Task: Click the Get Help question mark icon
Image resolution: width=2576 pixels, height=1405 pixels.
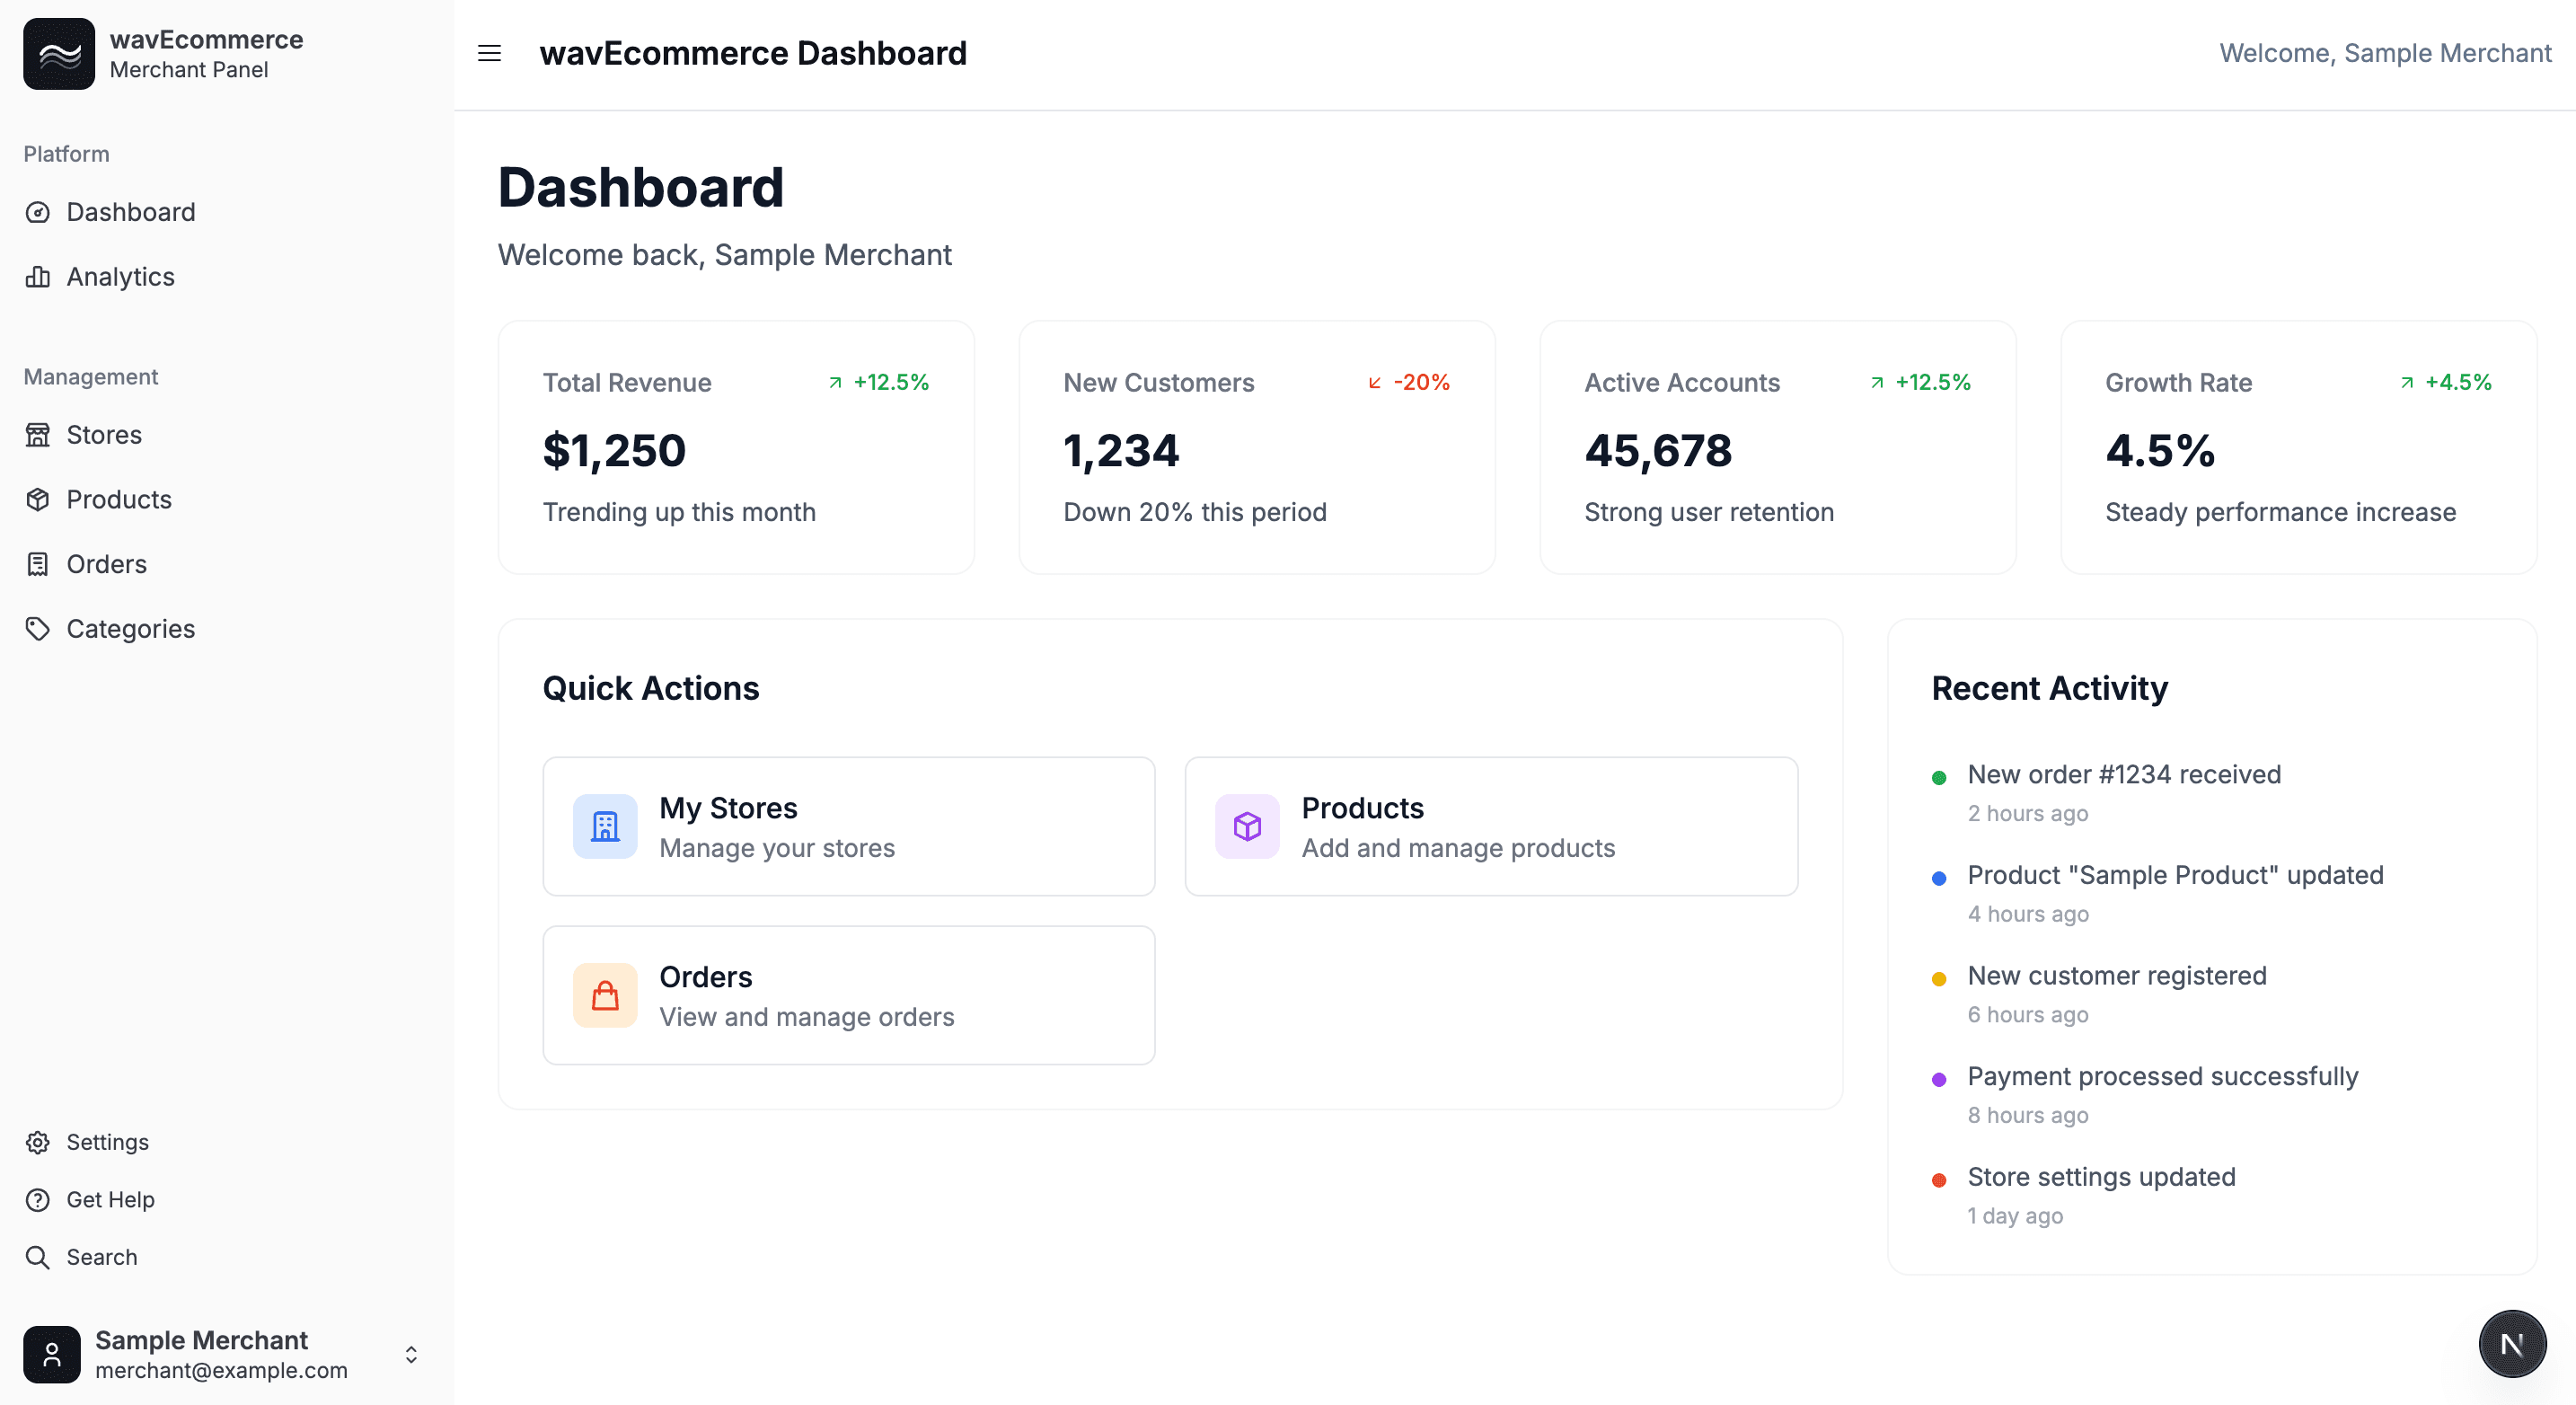Action: (37, 1200)
